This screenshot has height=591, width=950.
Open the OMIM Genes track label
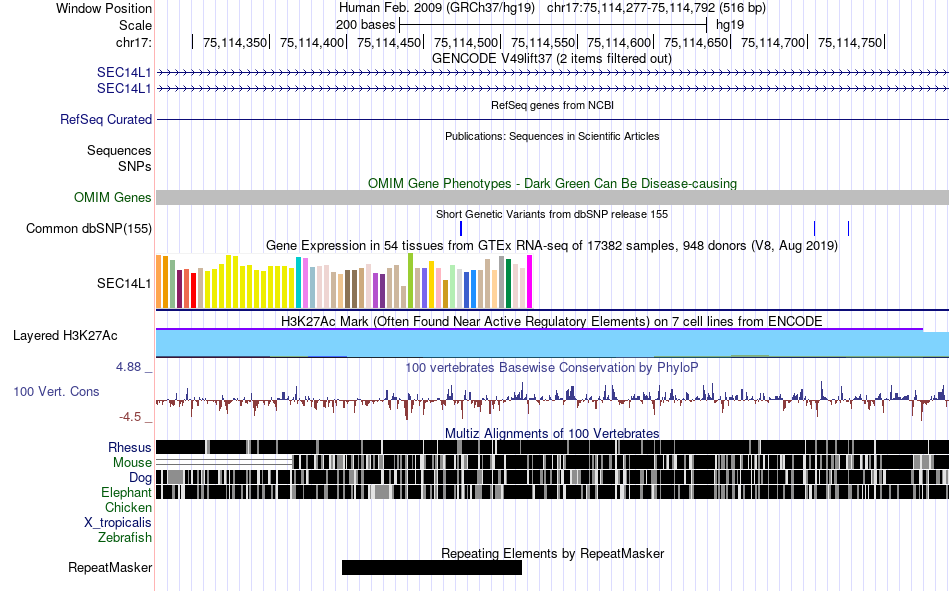click(112, 198)
